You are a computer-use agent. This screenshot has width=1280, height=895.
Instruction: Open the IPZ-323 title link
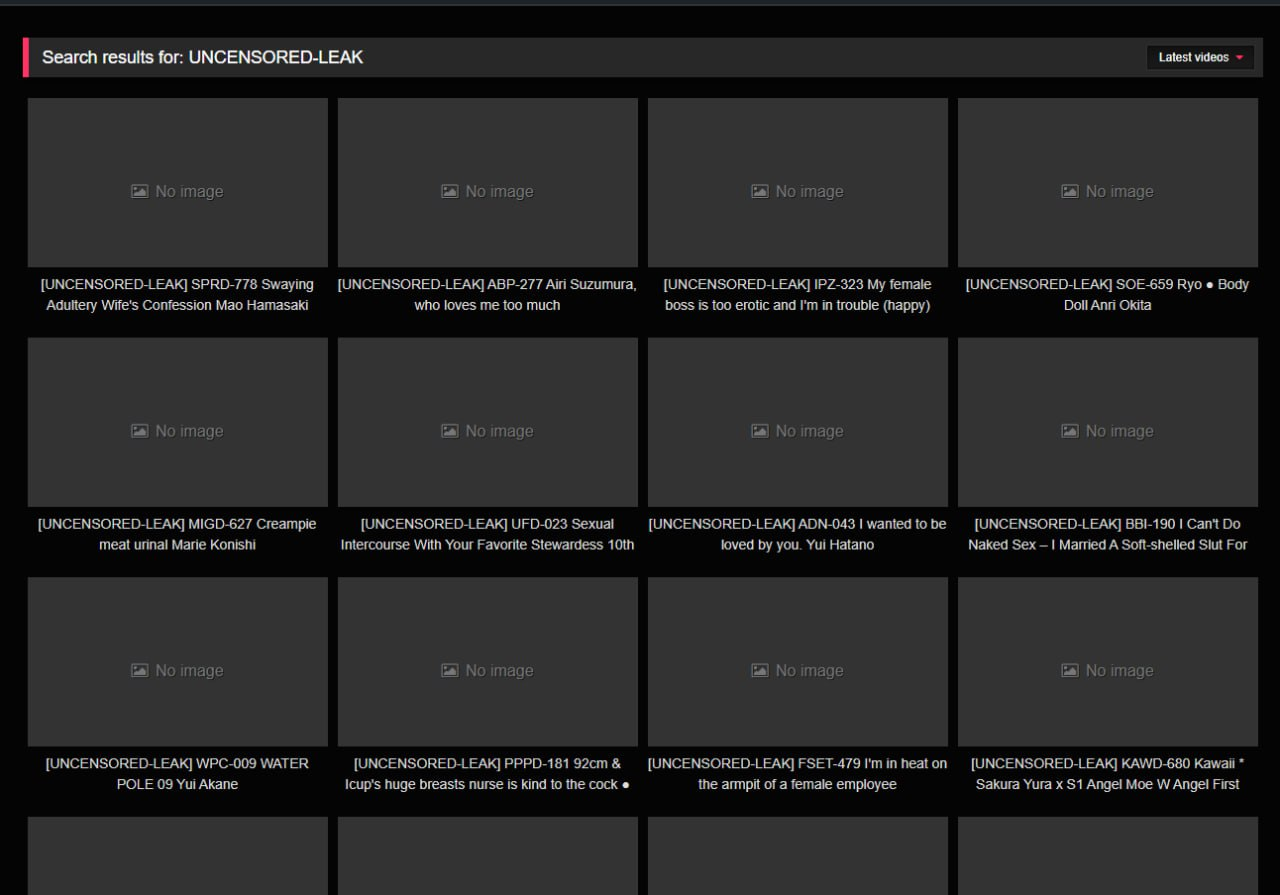pyautogui.click(x=797, y=295)
